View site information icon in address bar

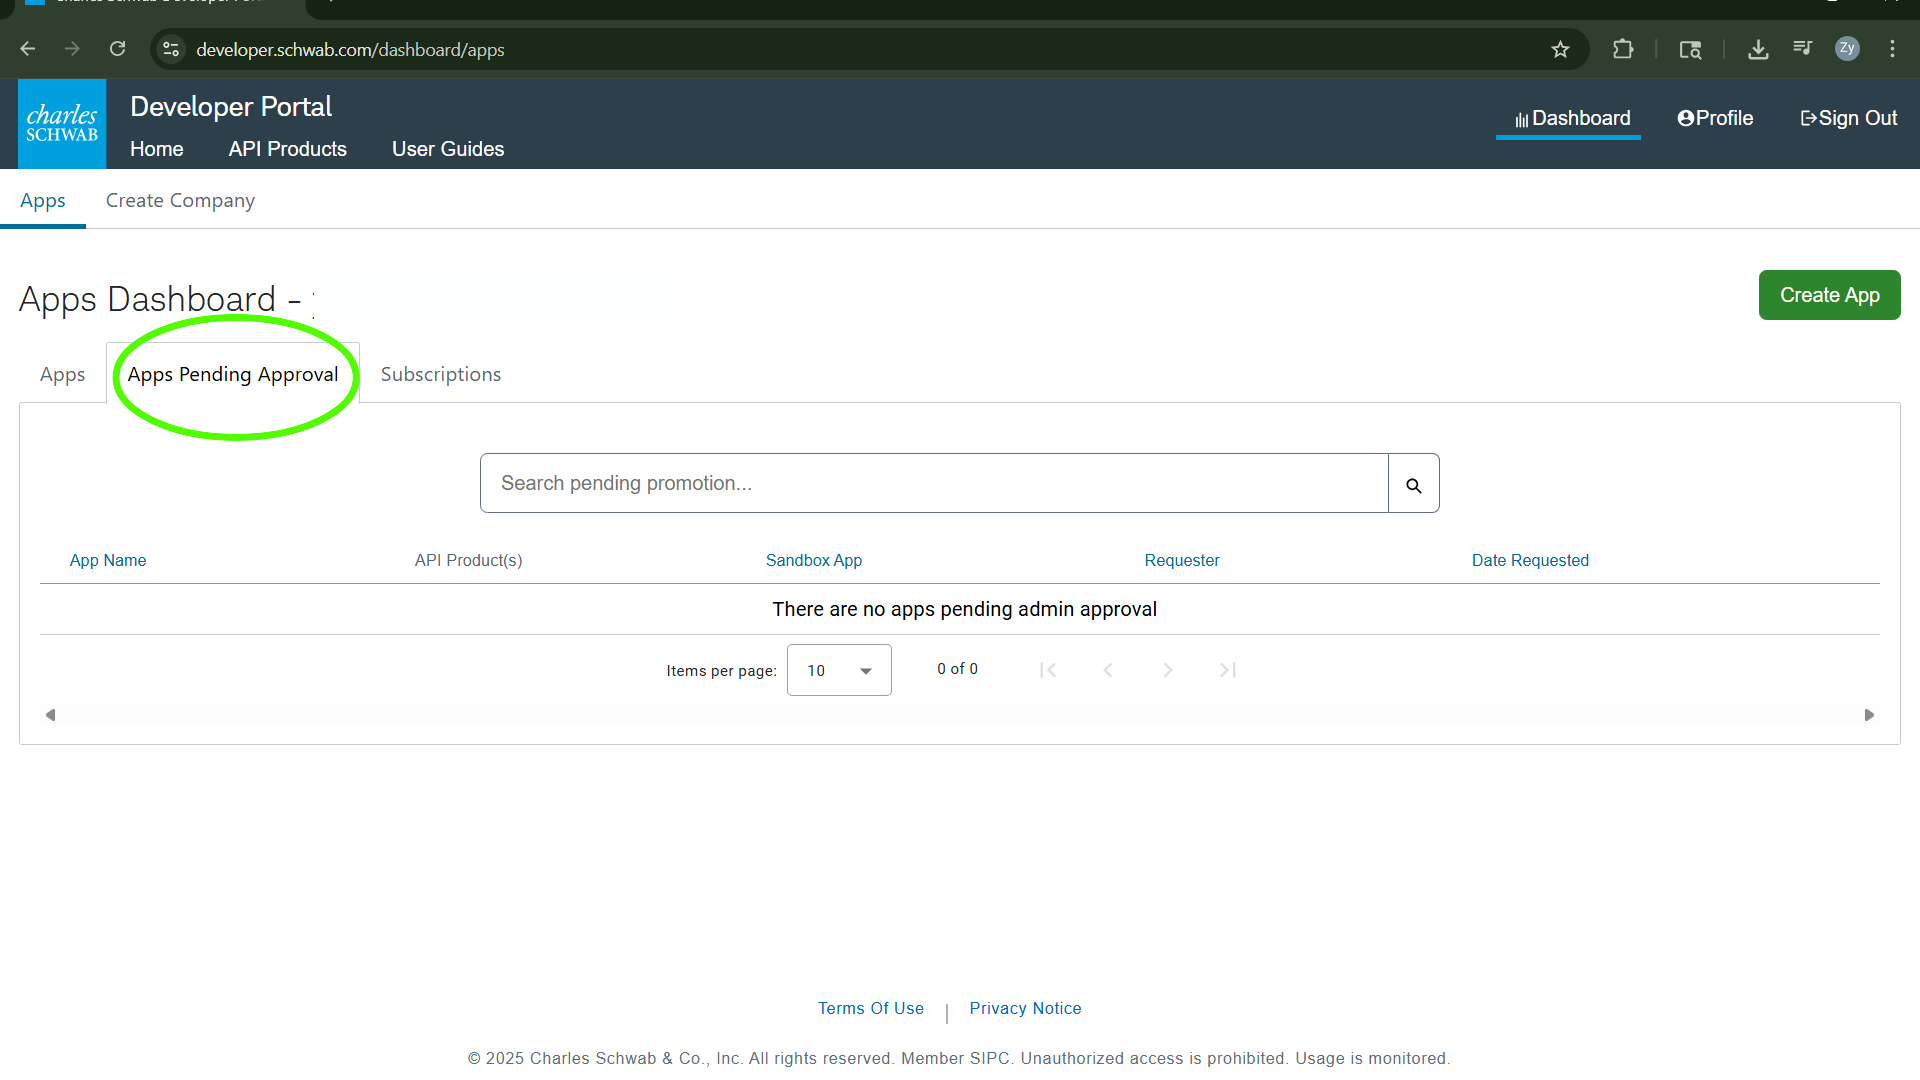171,49
